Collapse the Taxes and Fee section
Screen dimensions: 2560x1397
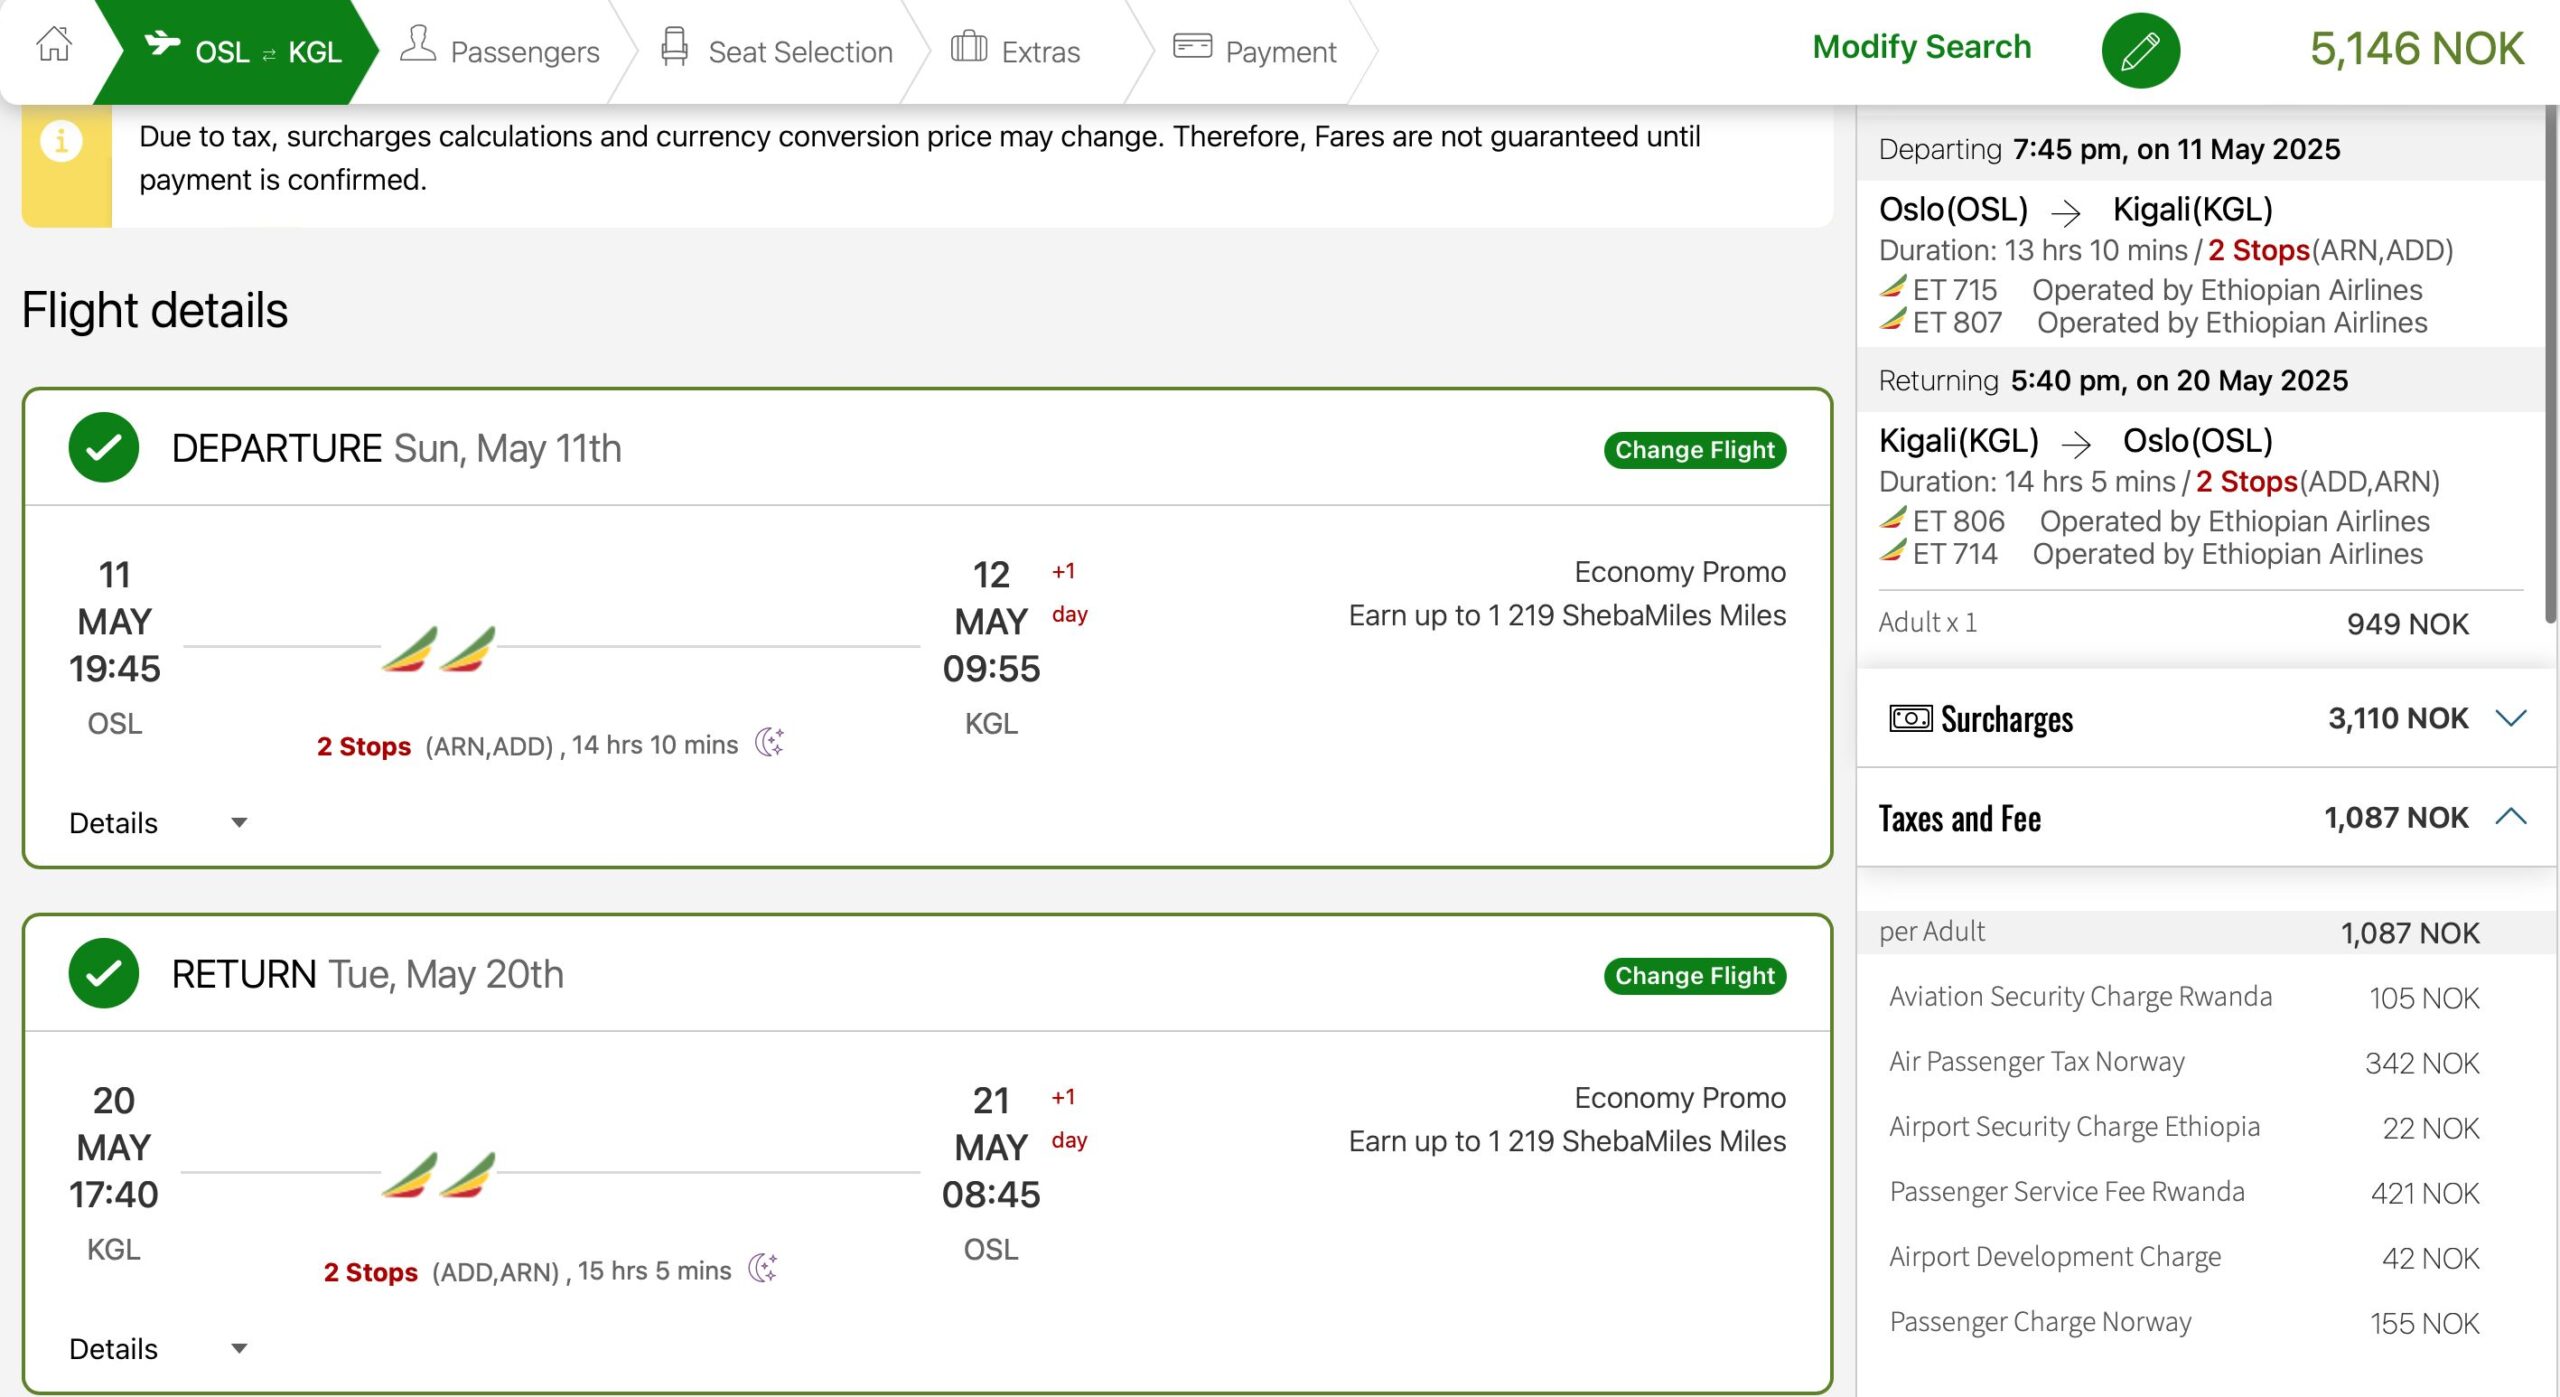2510,816
